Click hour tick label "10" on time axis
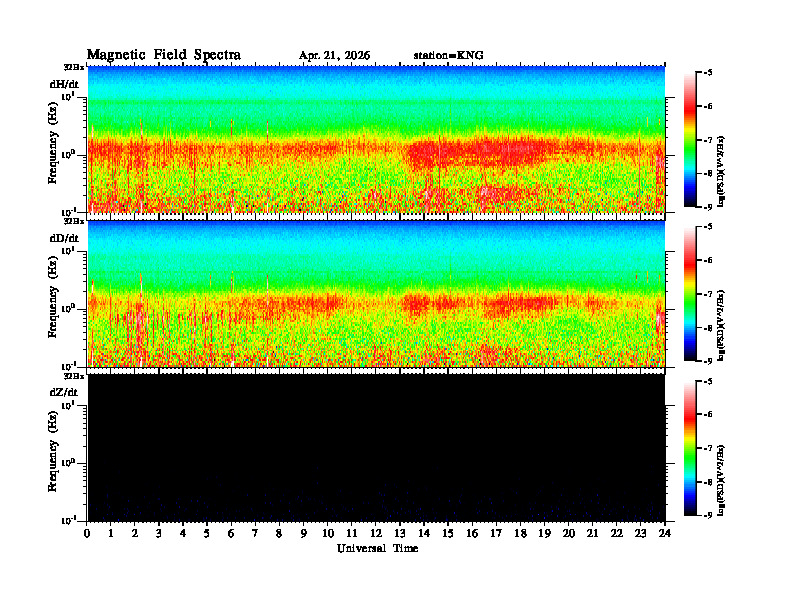The width and height of the screenshot is (792, 612). 328,534
